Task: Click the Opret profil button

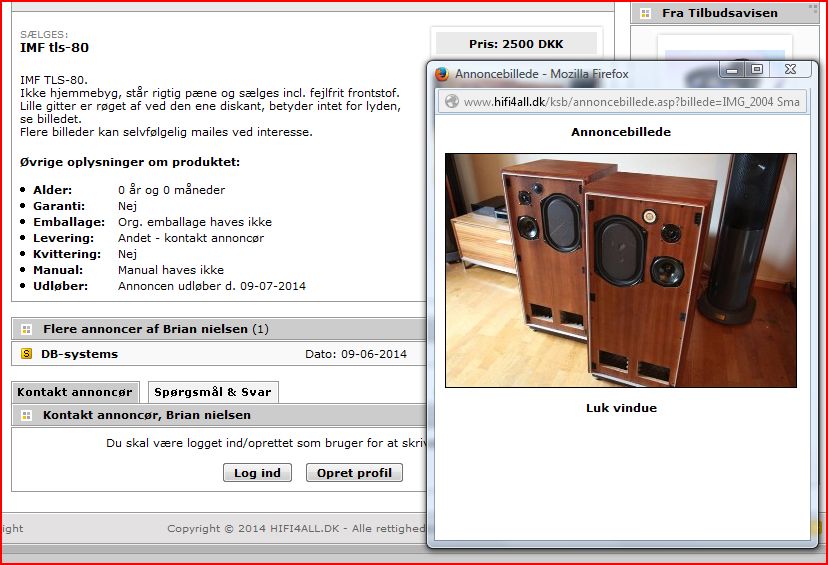Action: pyautogui.click(x=354, y=473)
